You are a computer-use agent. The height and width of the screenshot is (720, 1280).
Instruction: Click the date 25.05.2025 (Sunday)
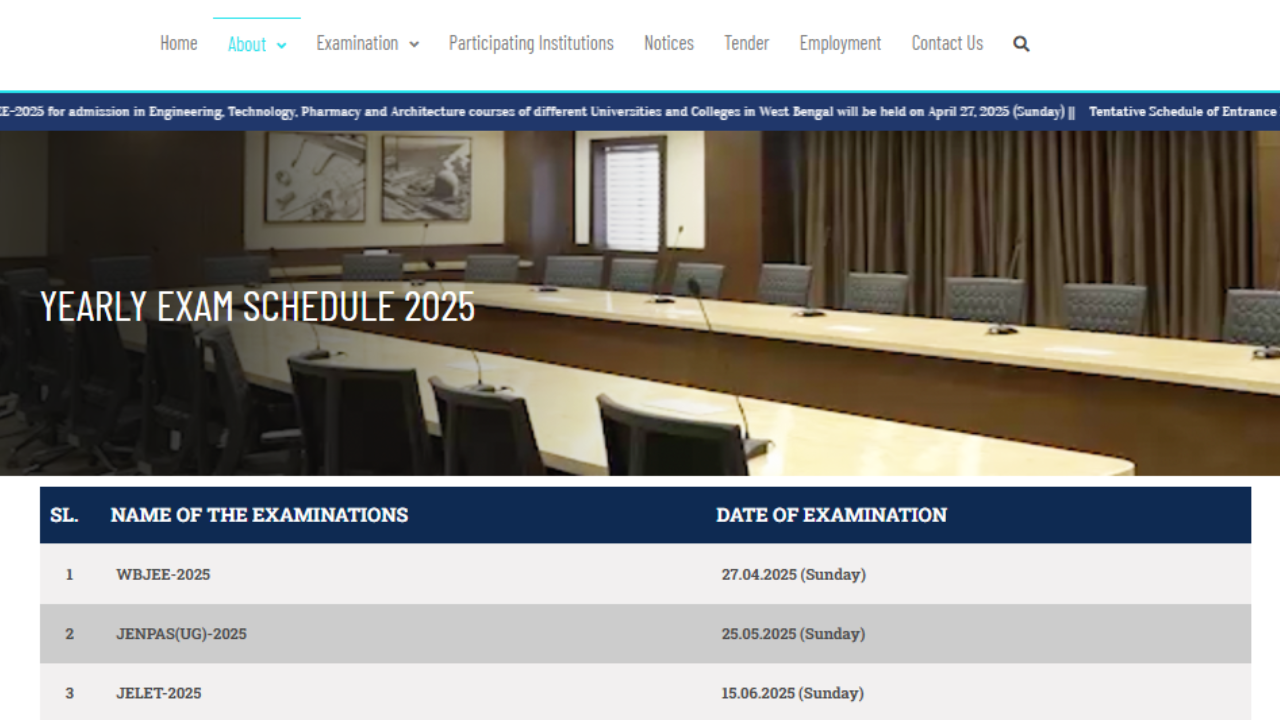[x=793, y=634]
